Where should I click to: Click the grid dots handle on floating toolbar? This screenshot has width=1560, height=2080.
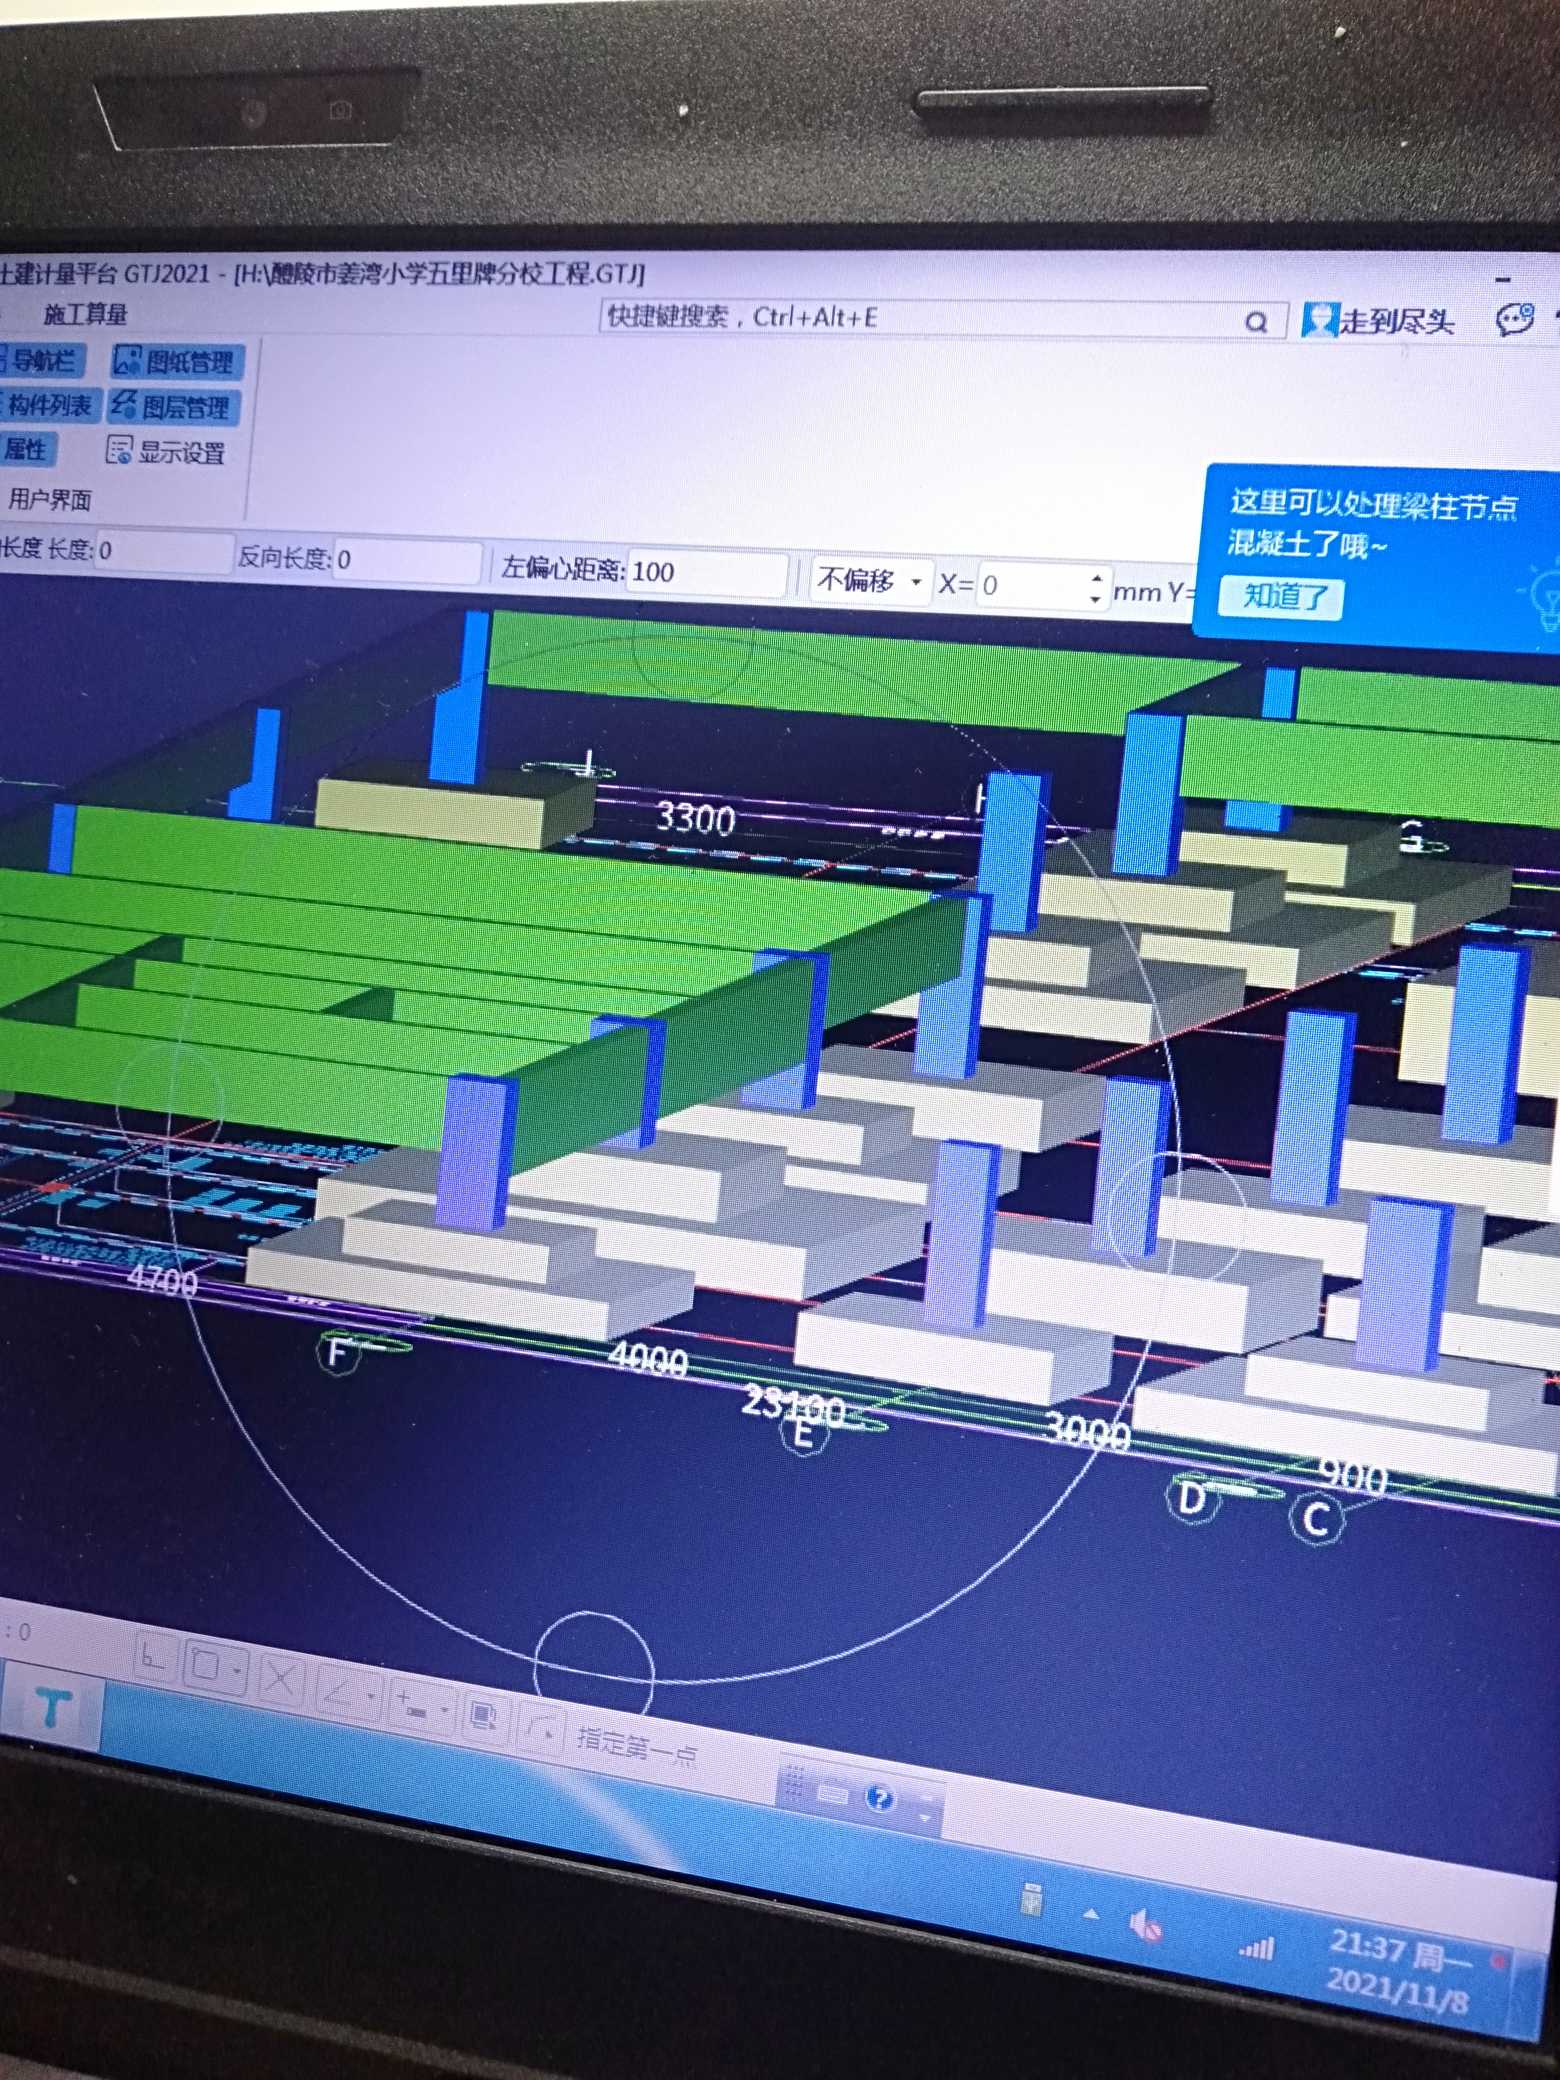click(x=795, y=1783)
